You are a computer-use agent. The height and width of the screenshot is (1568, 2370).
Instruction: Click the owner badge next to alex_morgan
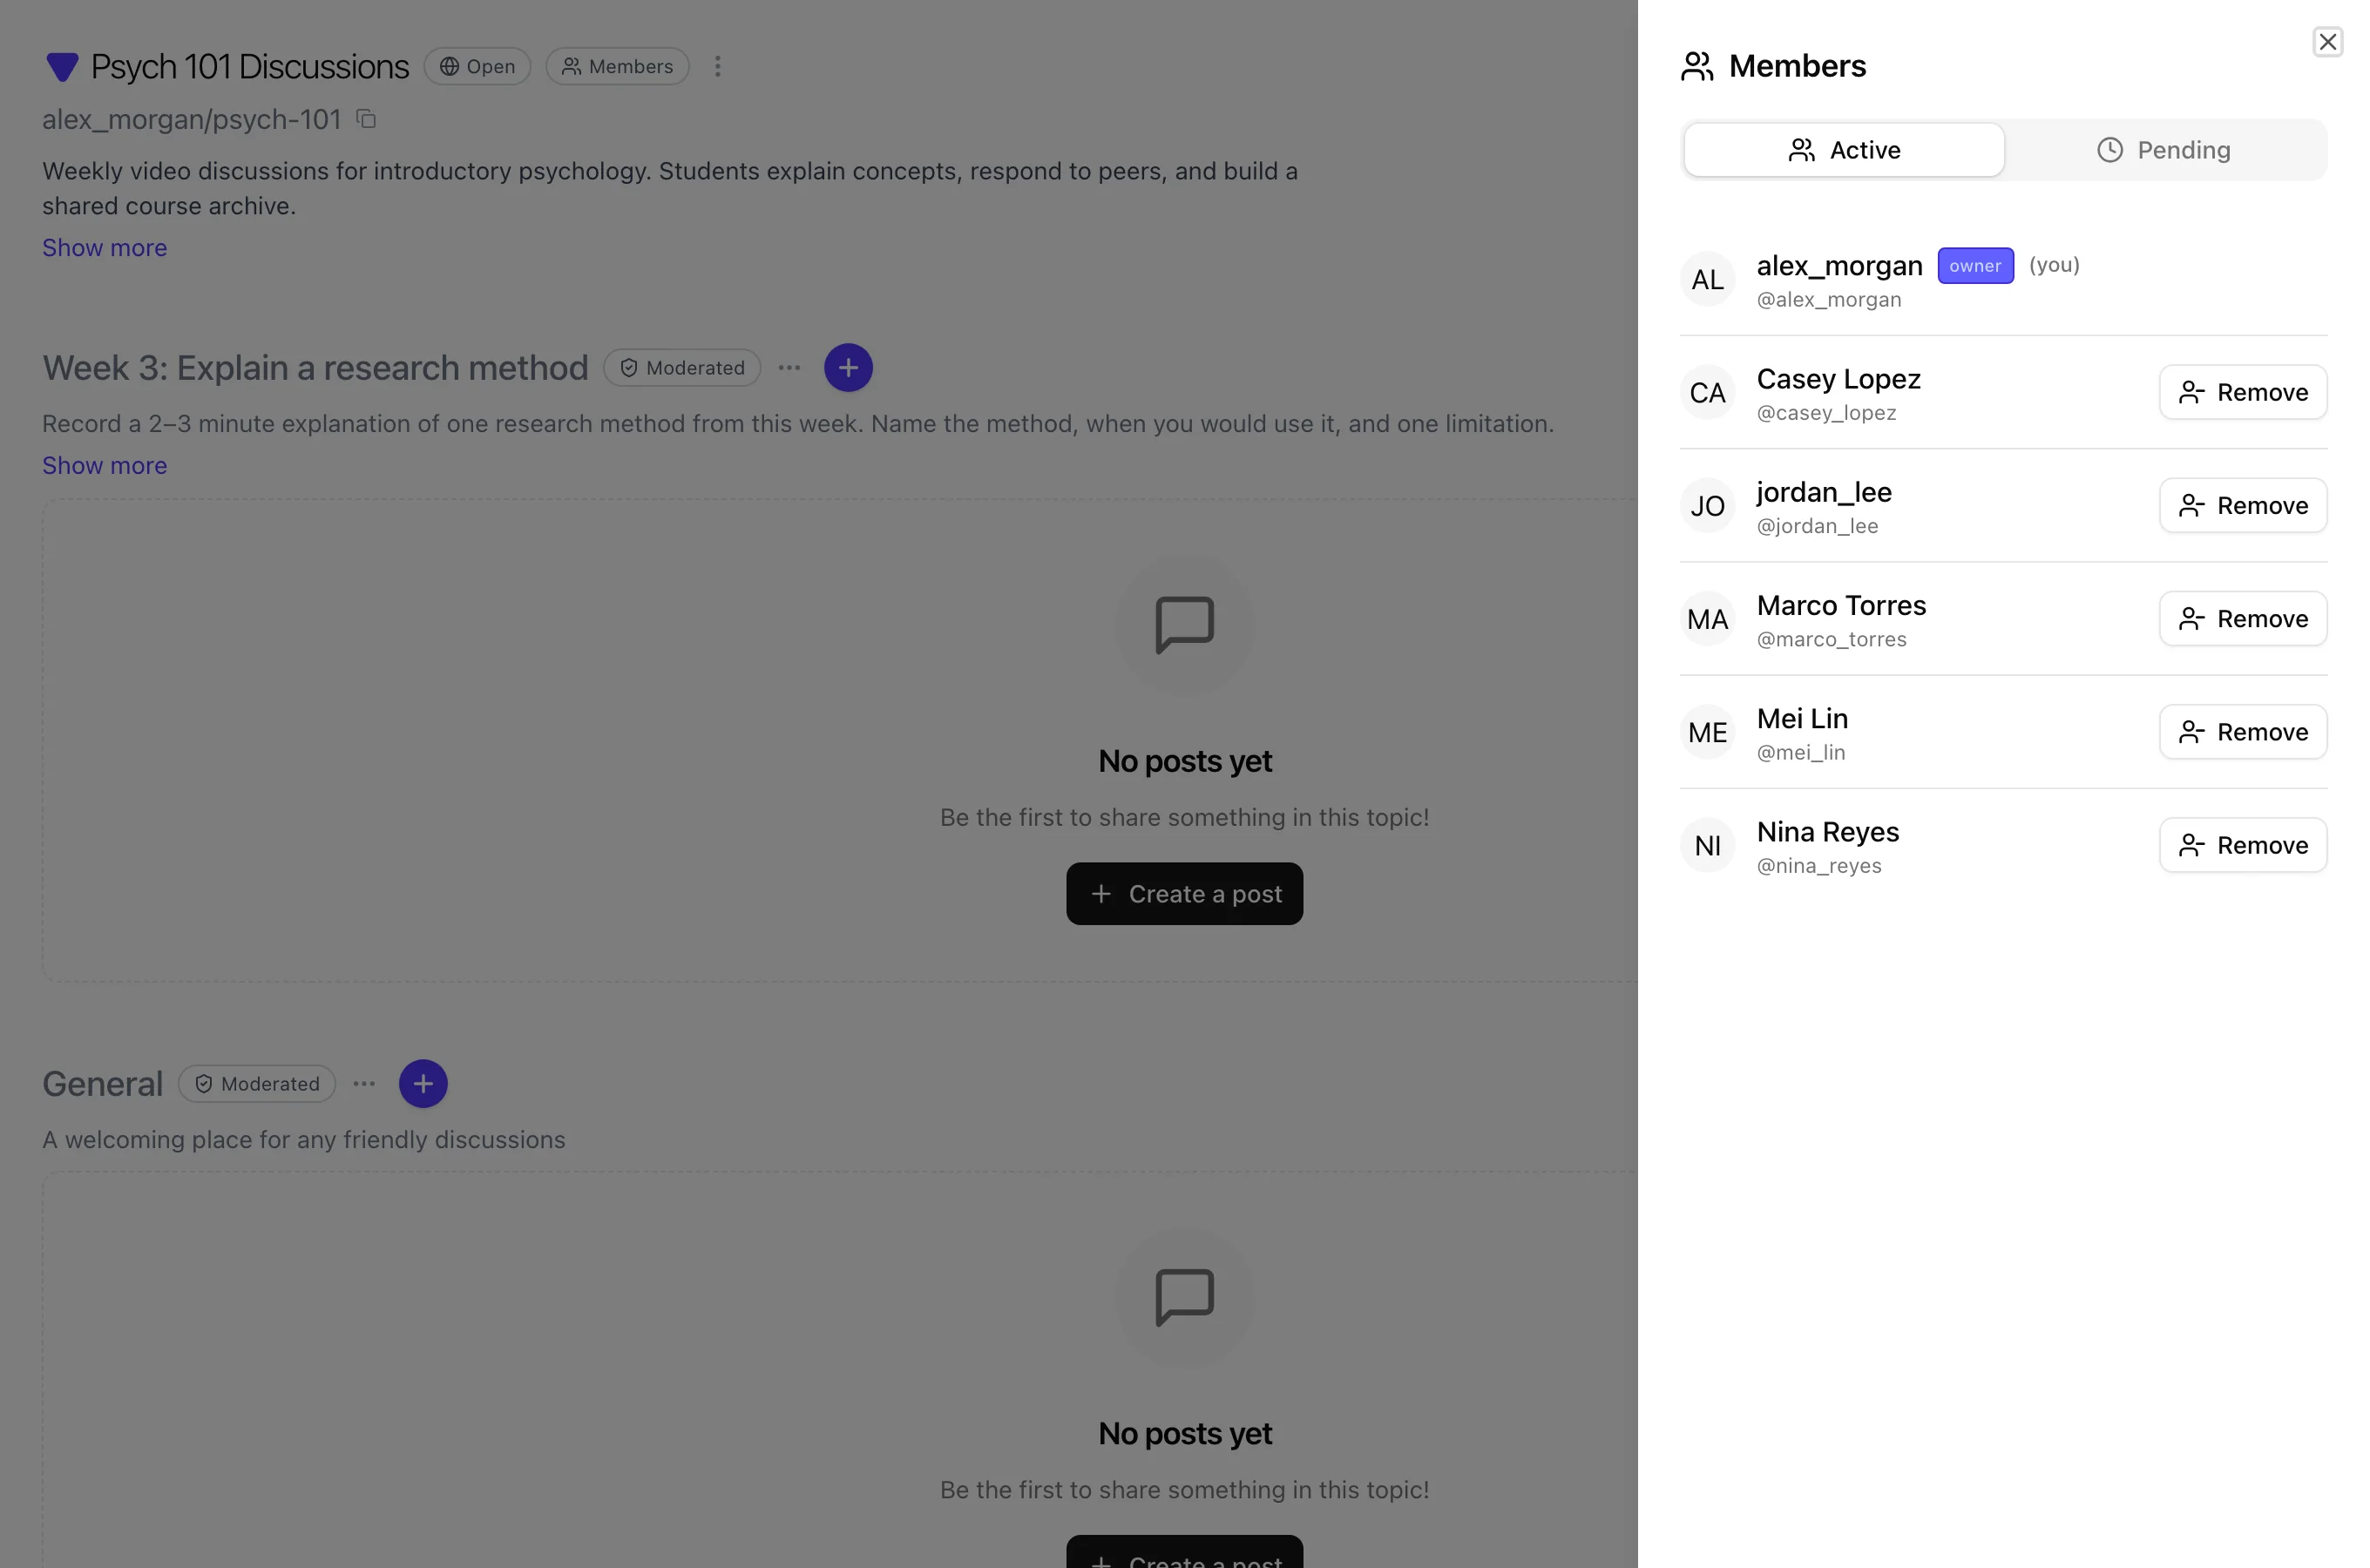coord(1975,266)
